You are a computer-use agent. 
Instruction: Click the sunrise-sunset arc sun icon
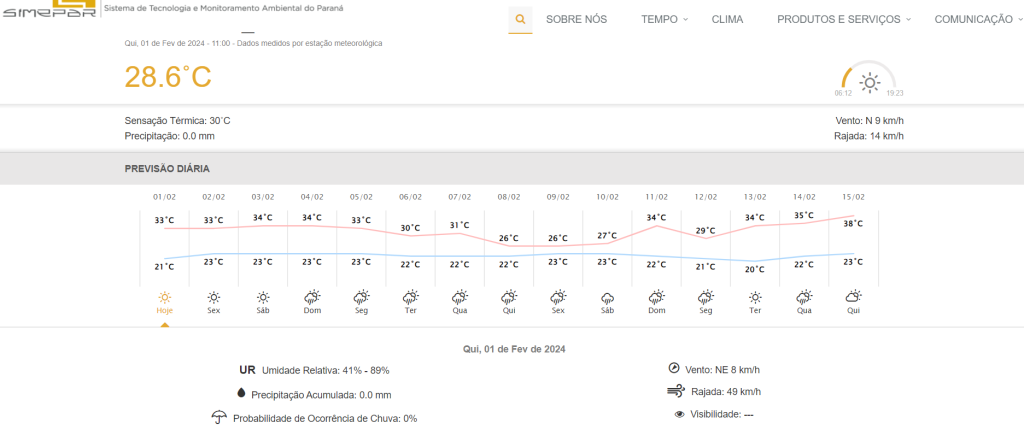point(870,82)
